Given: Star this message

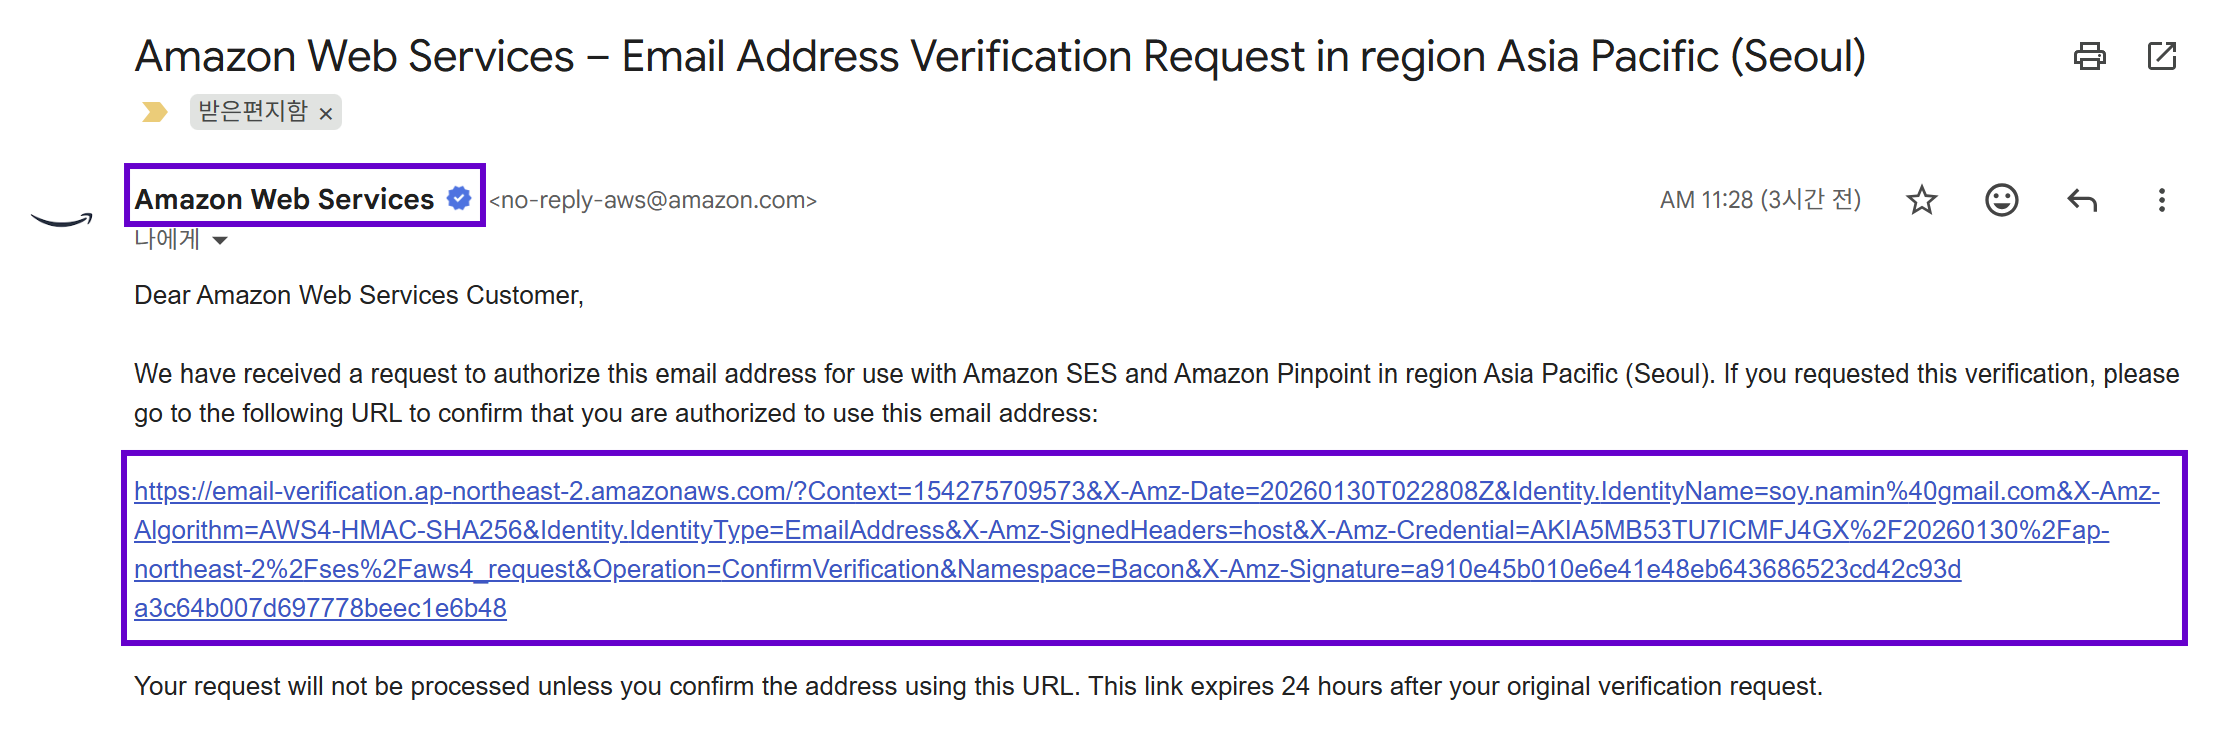Looking at the screenshot, I should point(1922,200).
